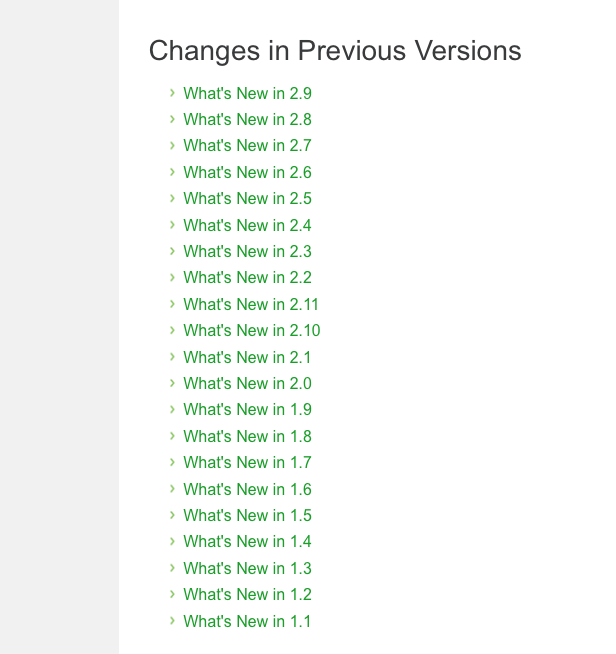616x654 pixels.
Task: Go to What's New in 1.6
Action: click(247, 489)
